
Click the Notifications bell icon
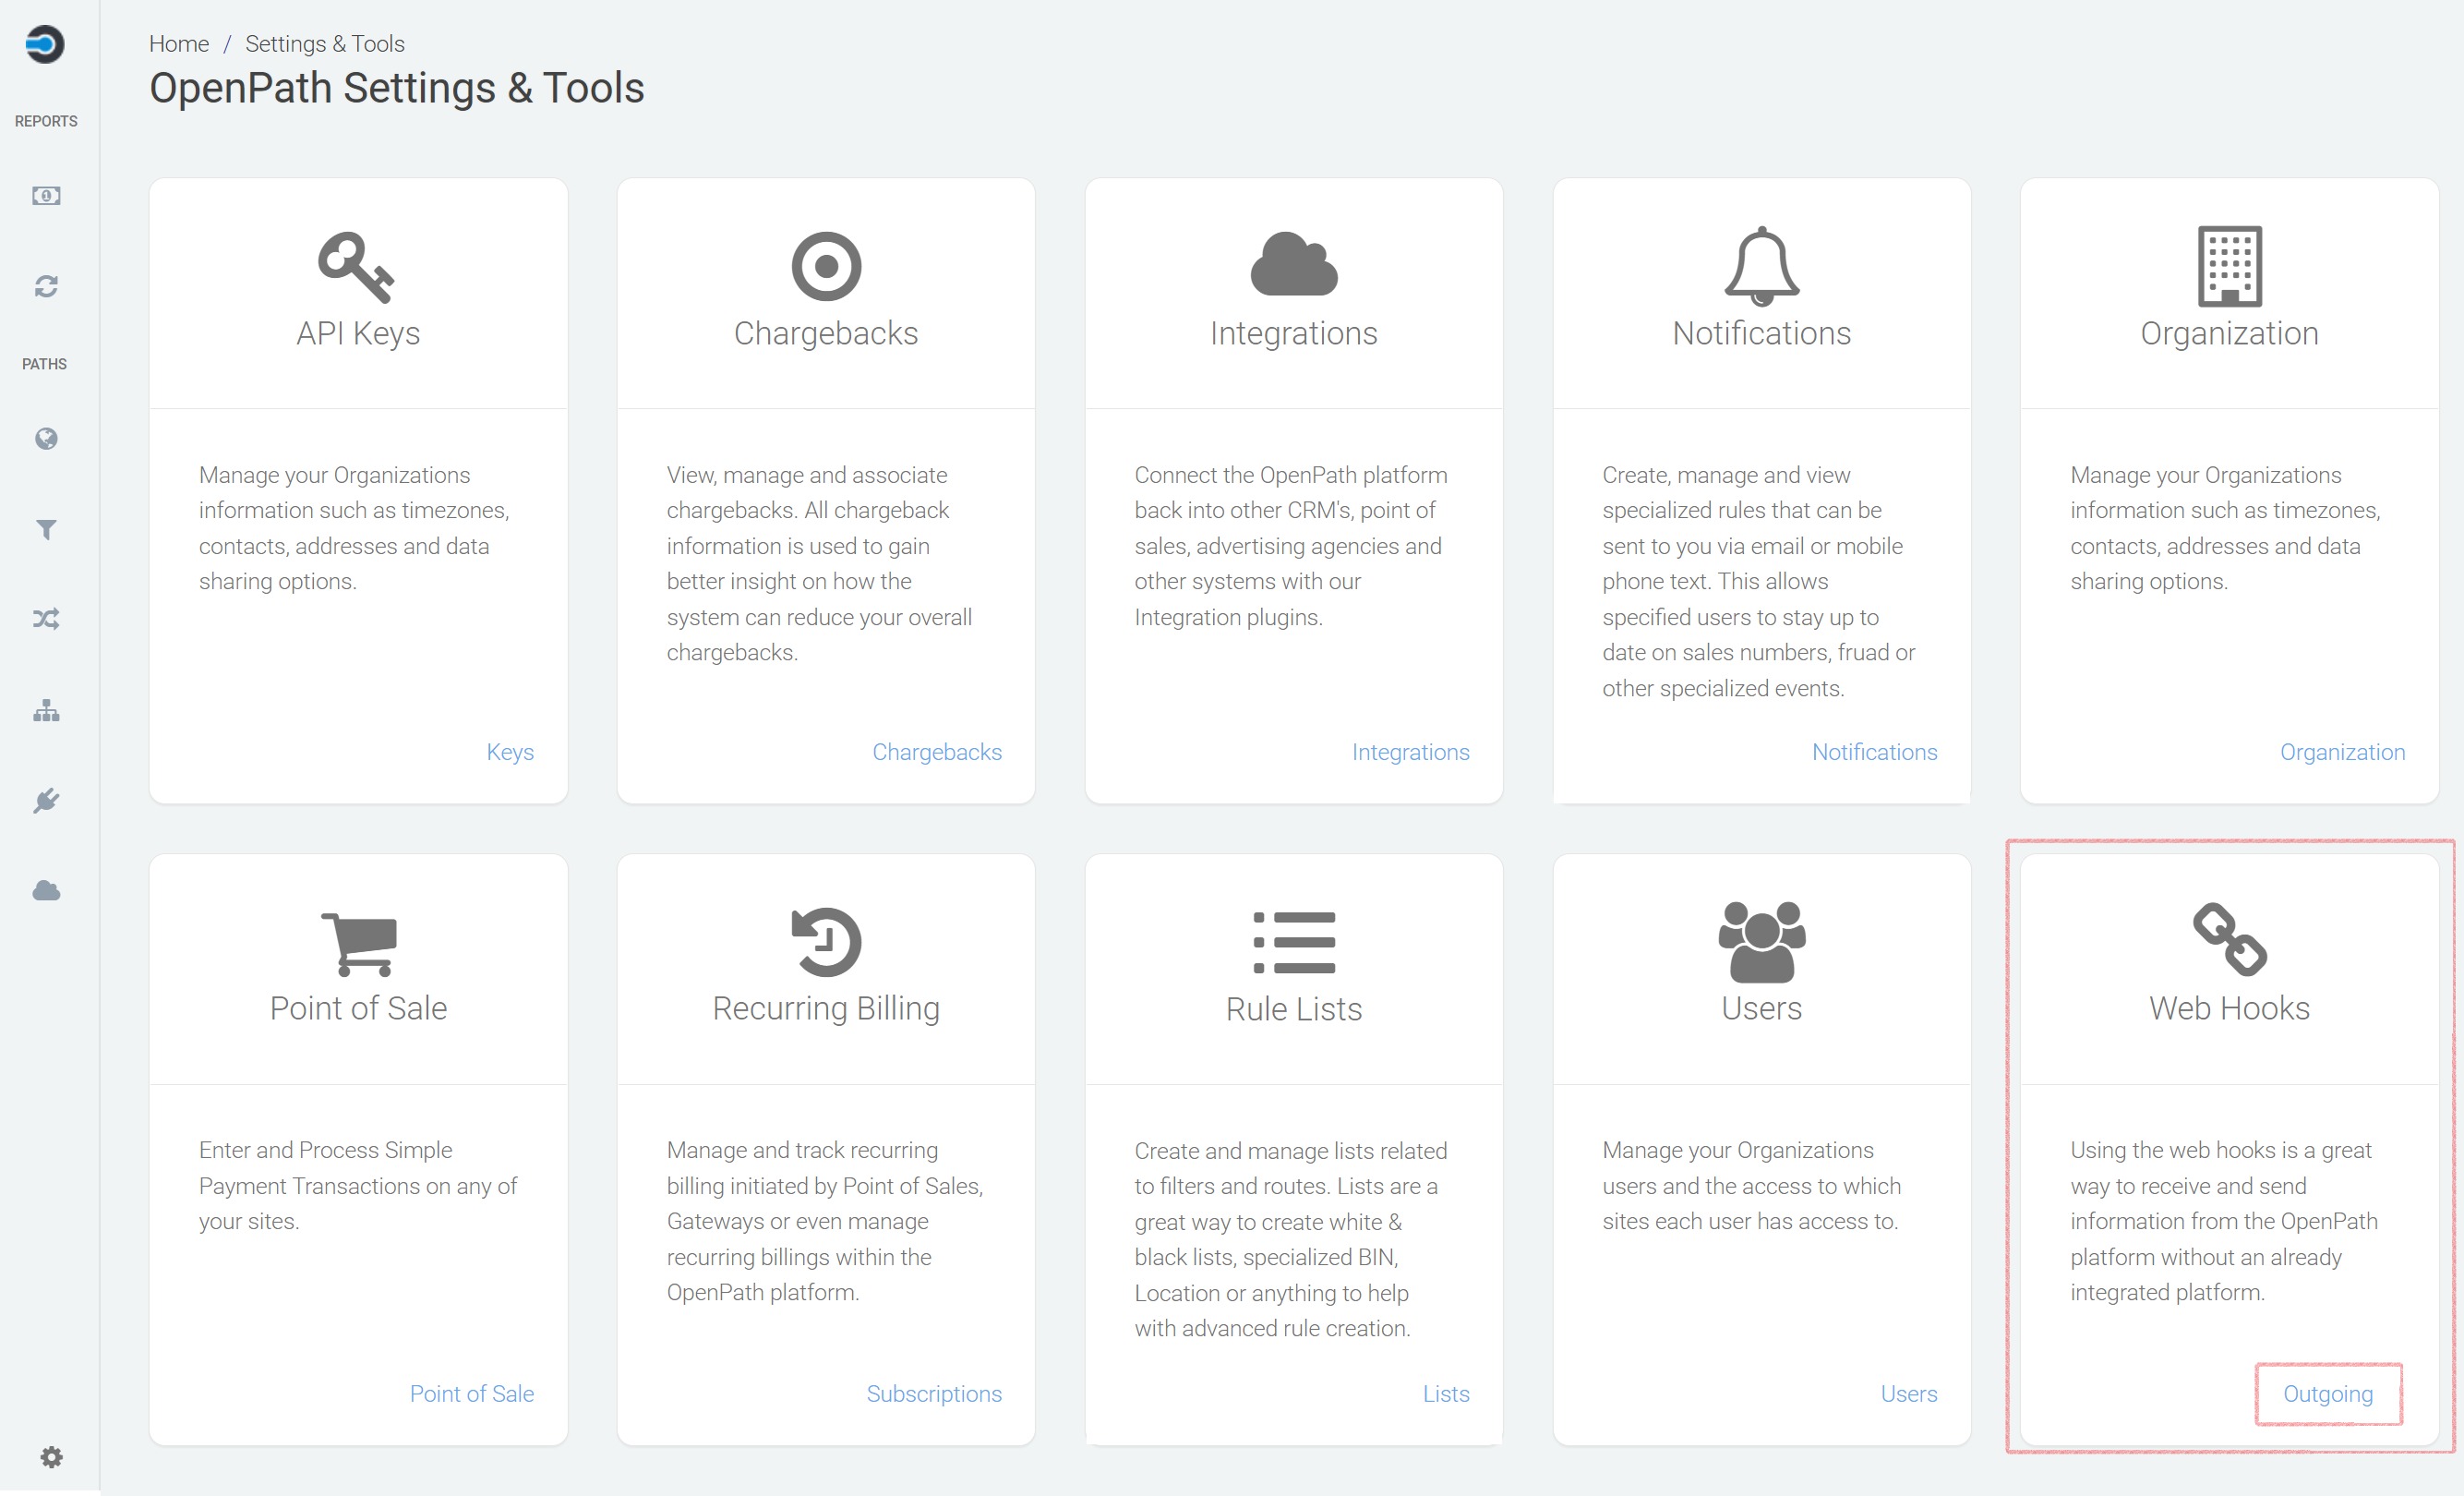pyautogui.click(x=1762, y=266)
